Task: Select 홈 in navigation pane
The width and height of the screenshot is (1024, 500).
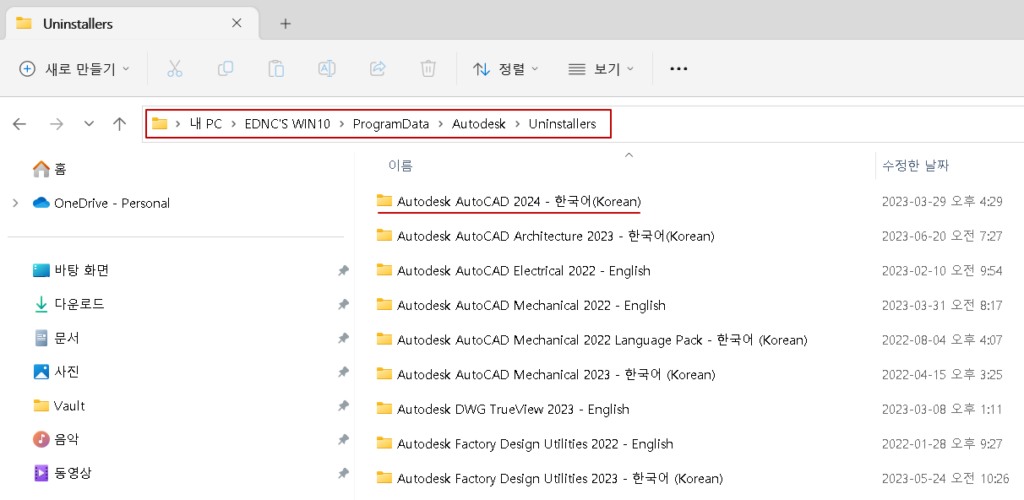Action: click(x=49, y=169)
